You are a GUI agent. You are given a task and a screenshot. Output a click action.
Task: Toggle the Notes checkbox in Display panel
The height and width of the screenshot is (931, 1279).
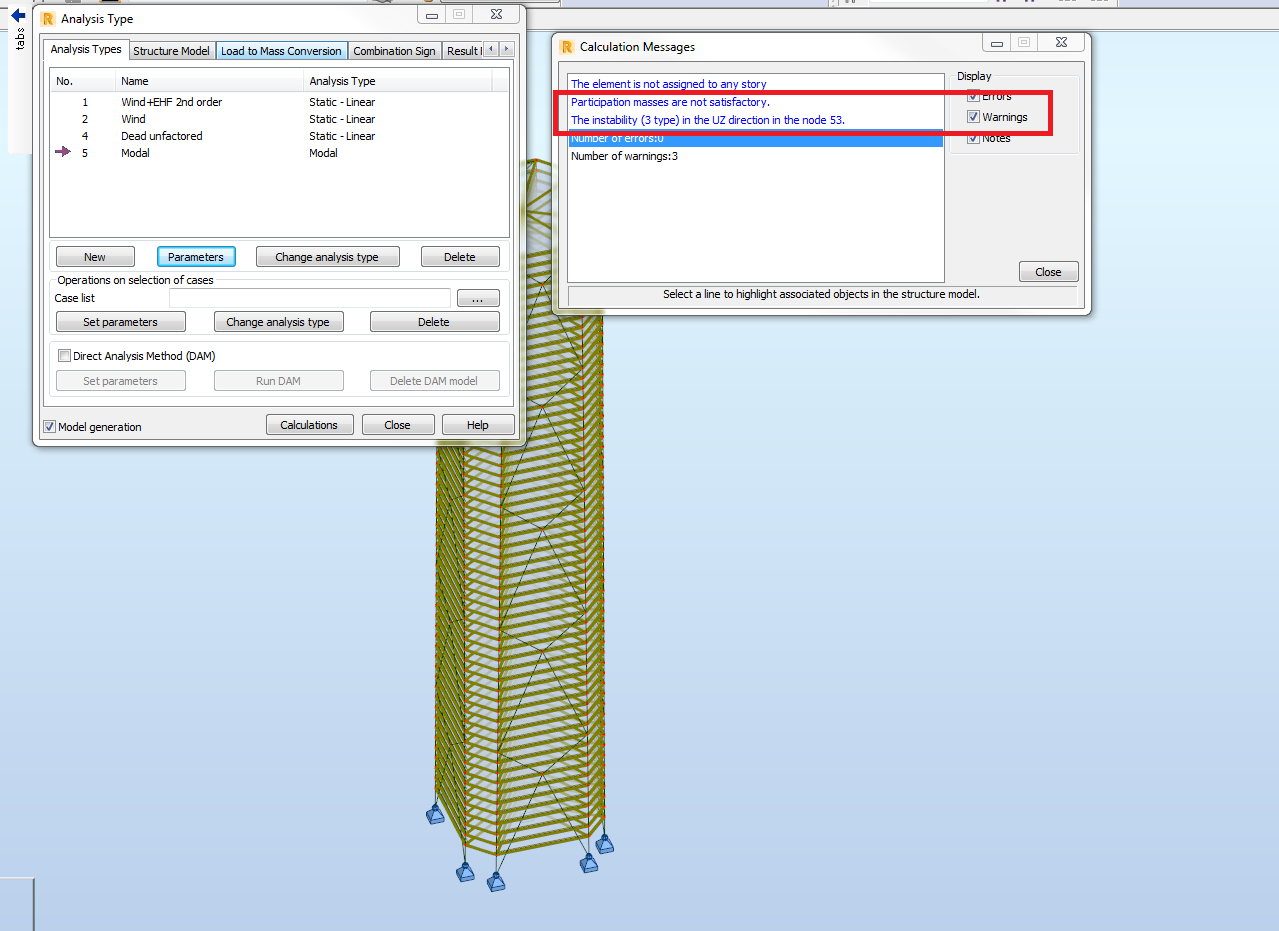point(973,138)
